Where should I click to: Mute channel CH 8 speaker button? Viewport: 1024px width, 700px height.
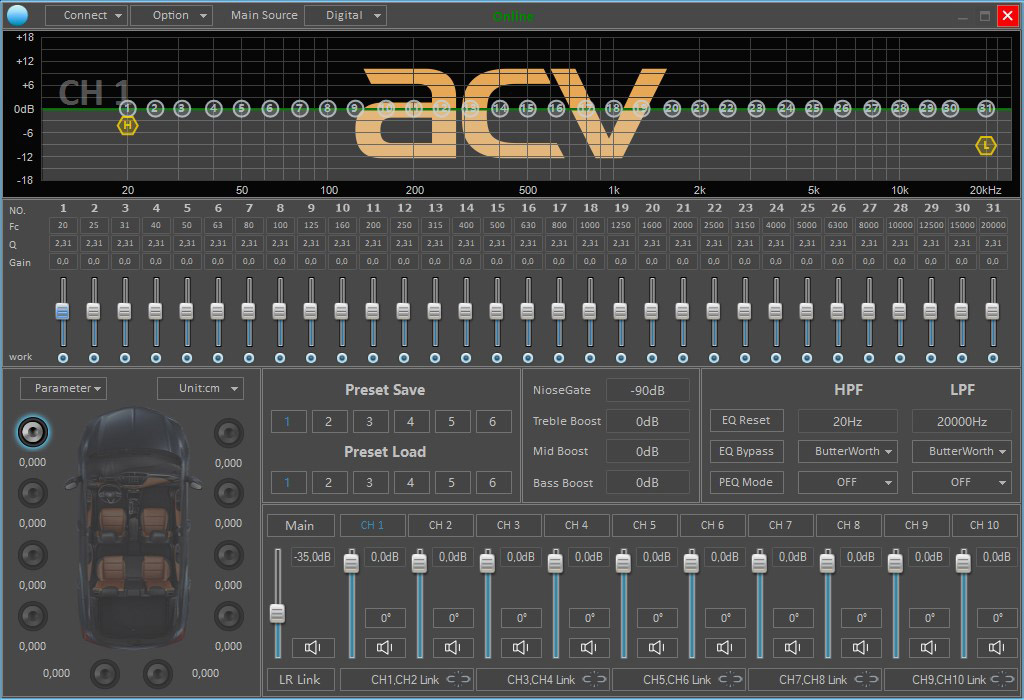point(860,647)
